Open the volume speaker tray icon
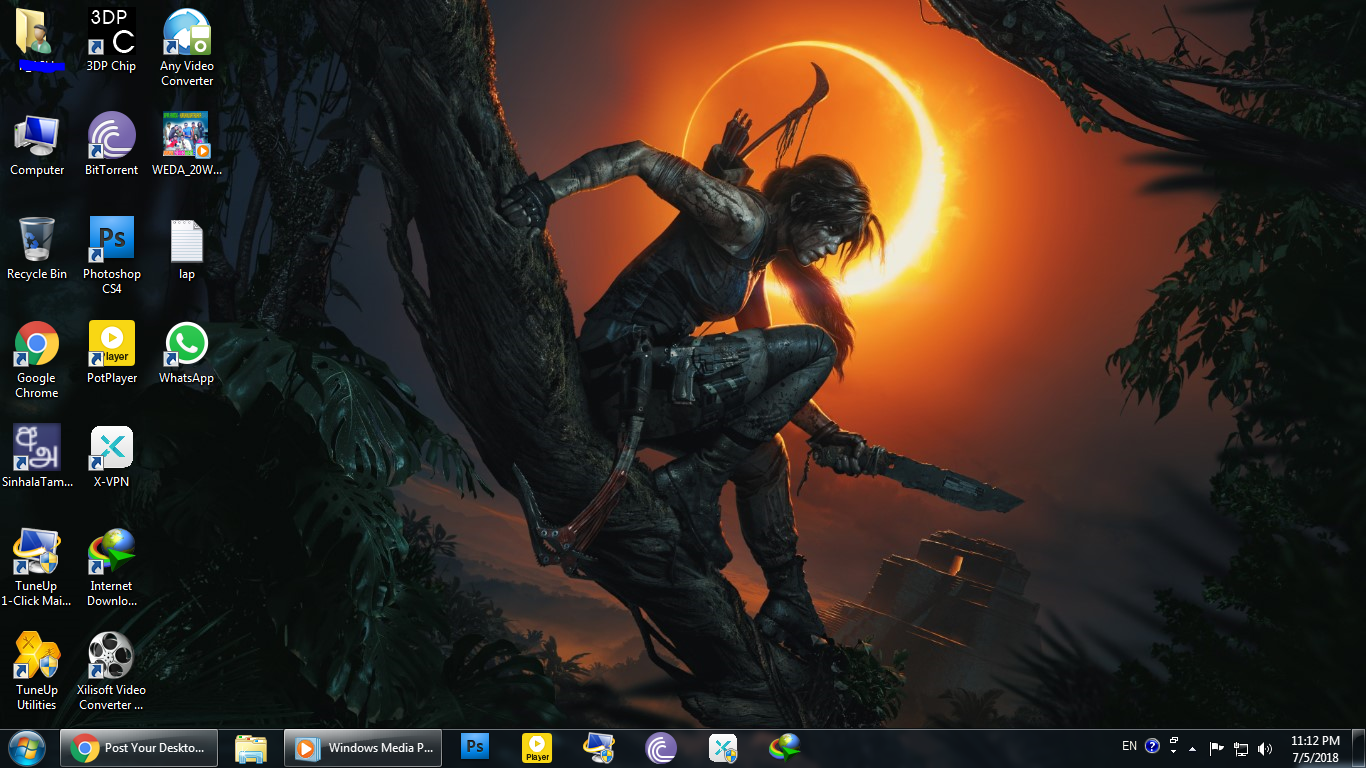The width and height of the screenshot is (1366, 768). 1265,748
